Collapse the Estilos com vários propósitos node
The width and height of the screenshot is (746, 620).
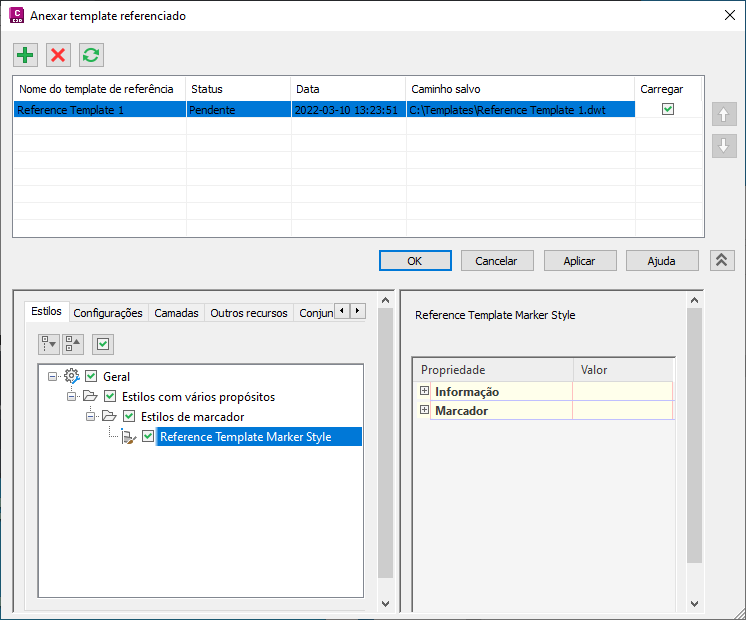click(71, 396)
